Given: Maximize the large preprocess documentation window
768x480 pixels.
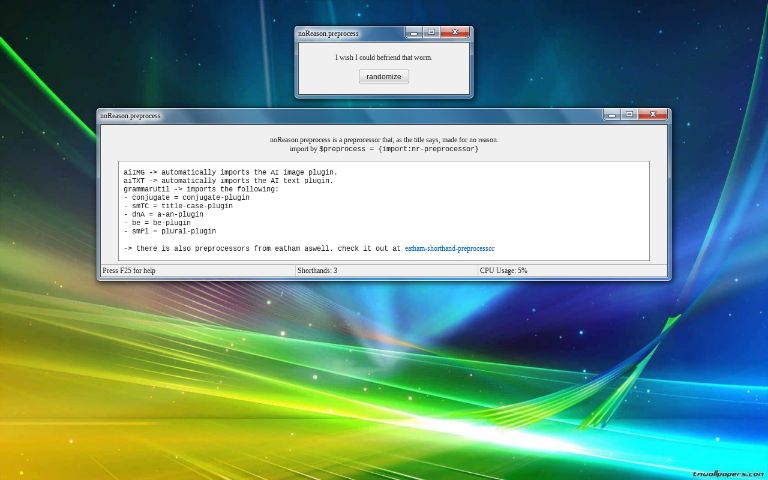Looking at the screenshot, I should point(628,115).
